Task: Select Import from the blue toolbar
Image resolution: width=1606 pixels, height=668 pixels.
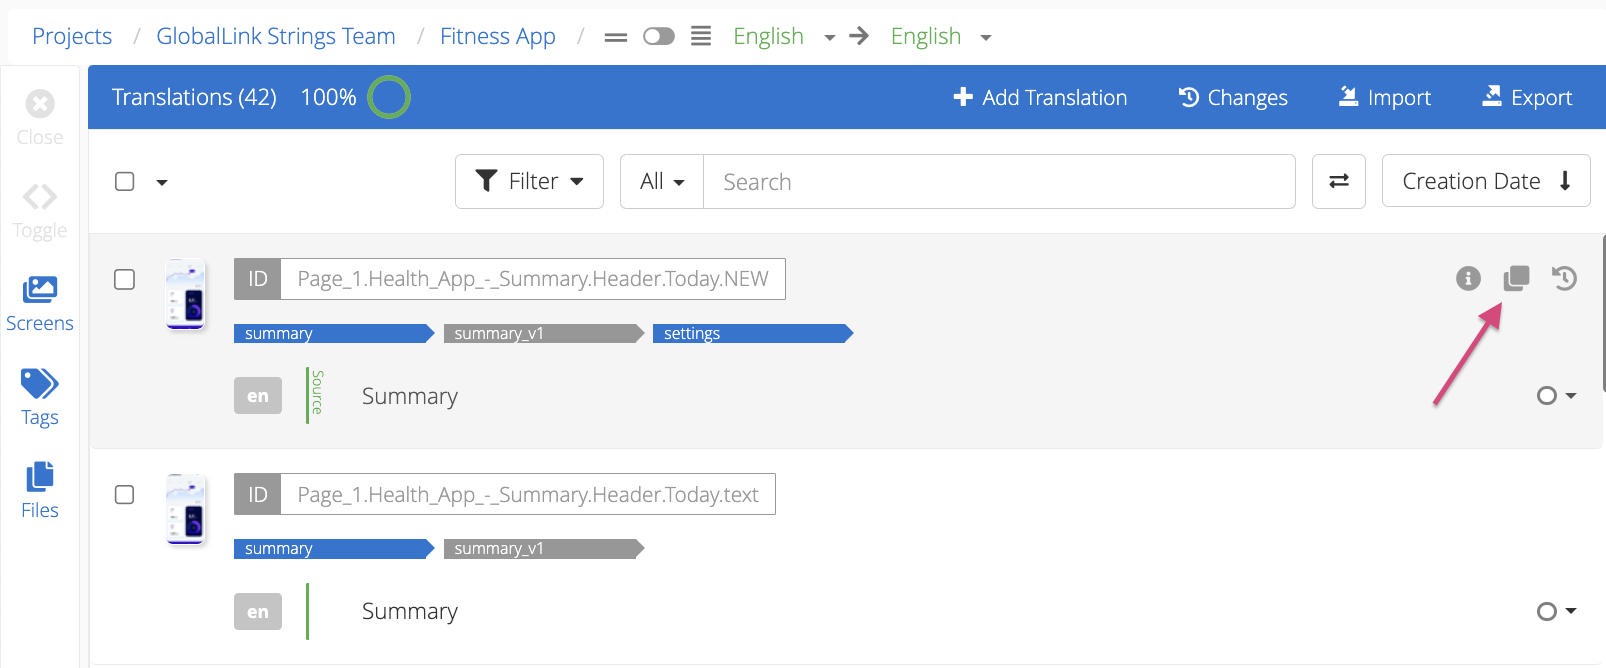Action: click(x=1385, y=97)
